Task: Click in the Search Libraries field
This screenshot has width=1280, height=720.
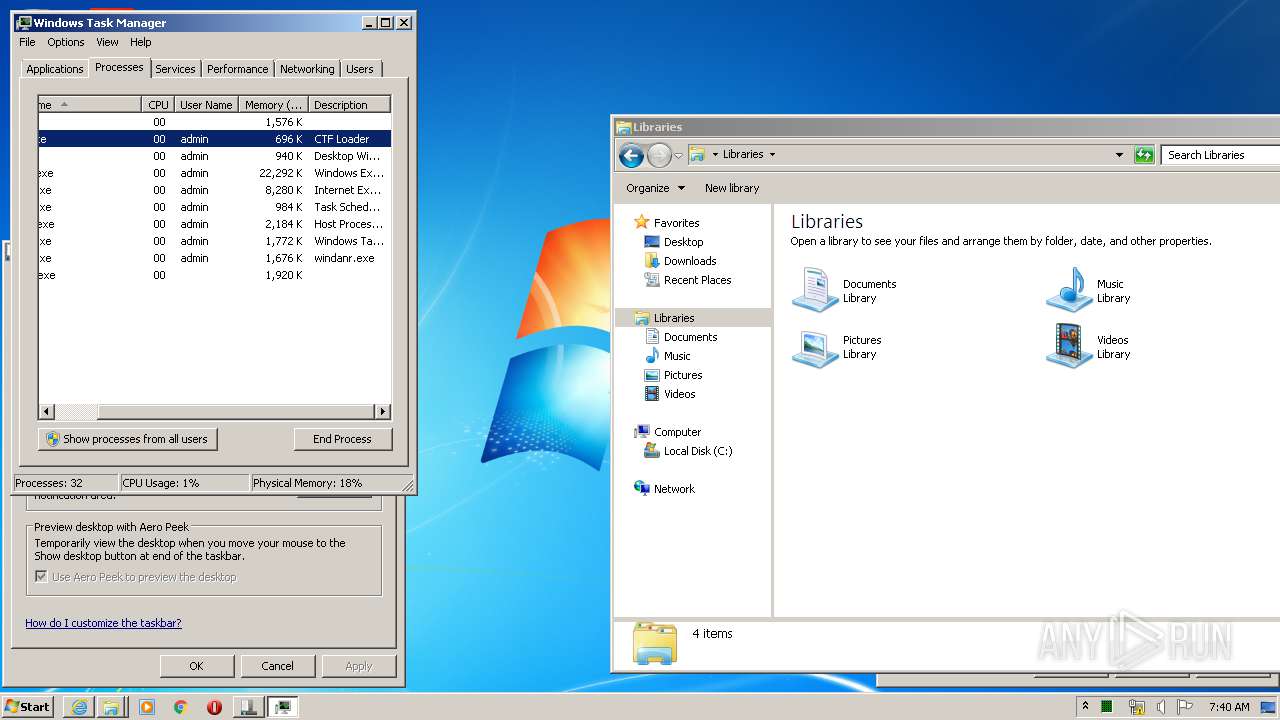Action: click(1221, 155)
